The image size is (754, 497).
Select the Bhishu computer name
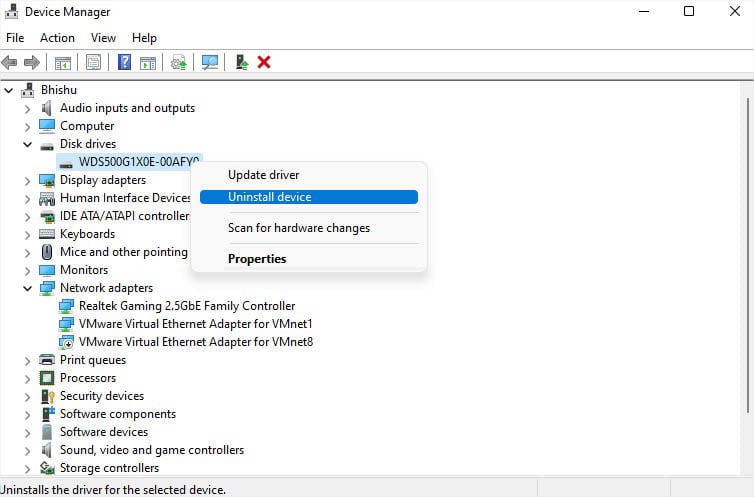pyautogui.click(x=59, y=90)
